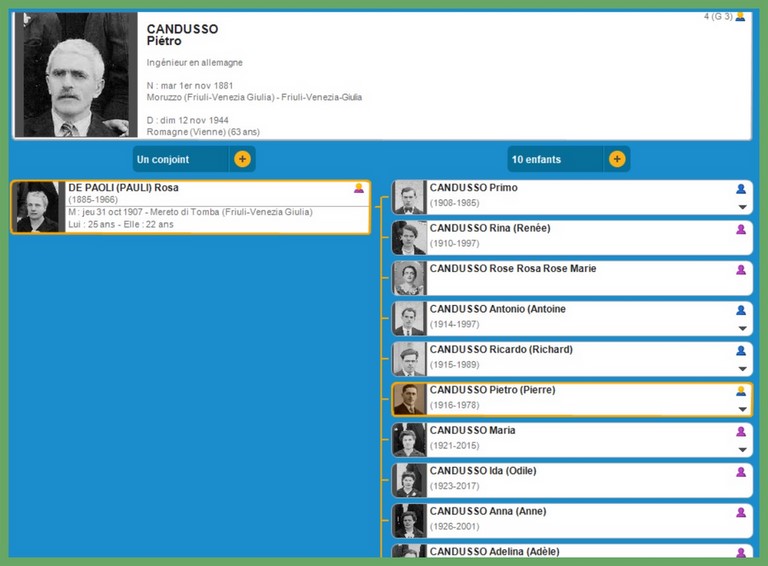
Task: Click the plus icon beside Un conjoint
Action: (242, 159)
